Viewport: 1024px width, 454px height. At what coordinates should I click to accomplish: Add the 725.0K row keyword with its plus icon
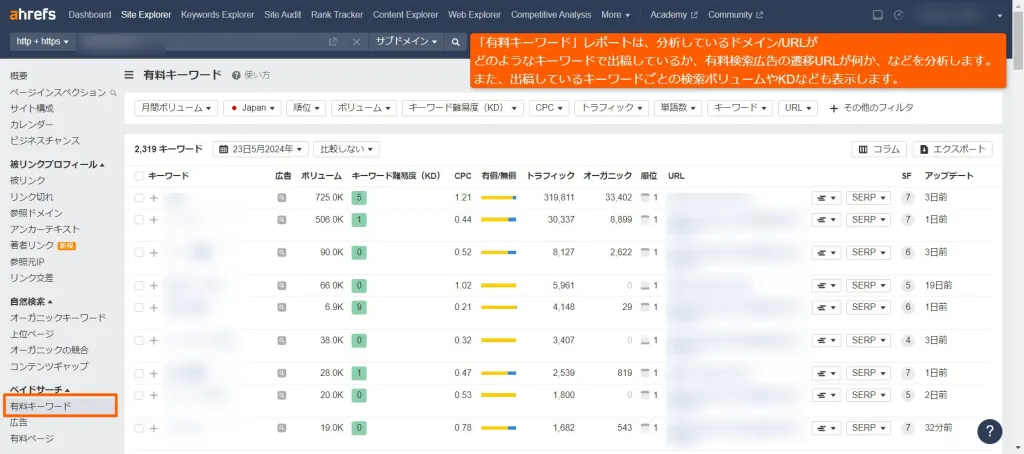(154, 197)
